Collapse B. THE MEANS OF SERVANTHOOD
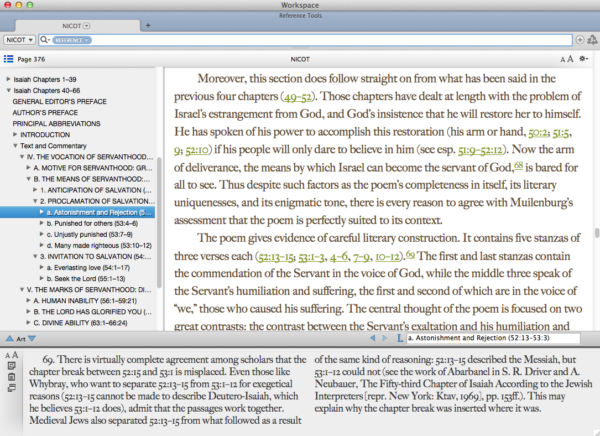This screenshot has width=600, height=436. [28, 179]
